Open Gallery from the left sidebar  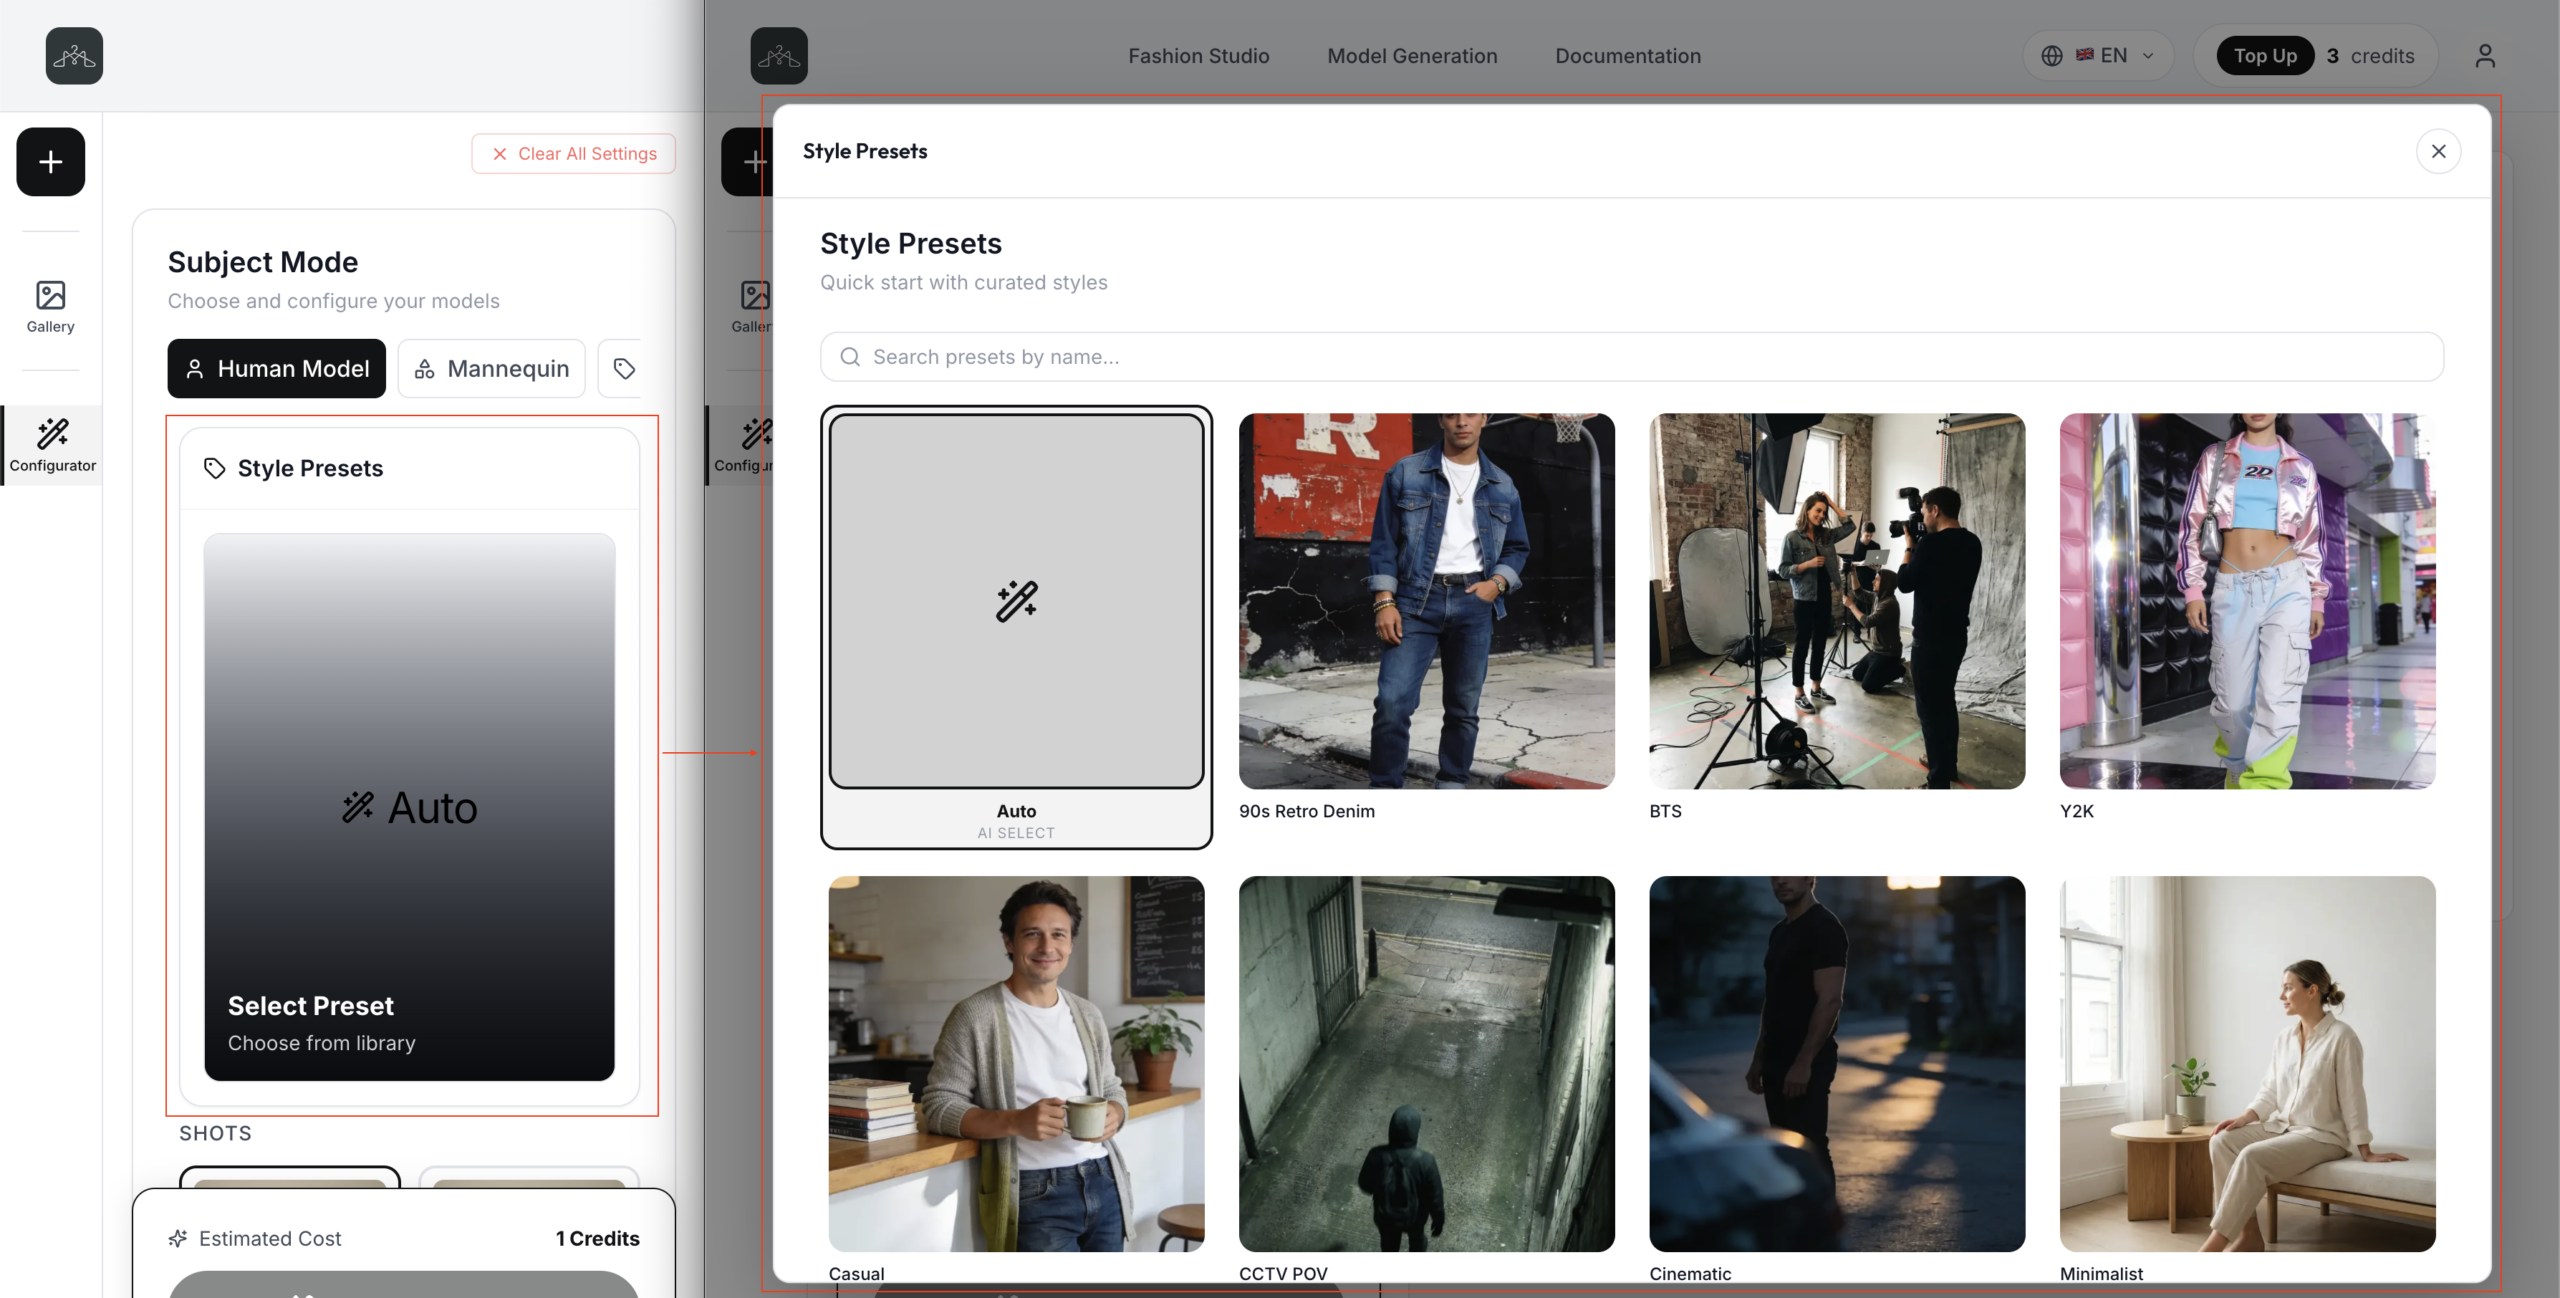[x=51, y=307]
